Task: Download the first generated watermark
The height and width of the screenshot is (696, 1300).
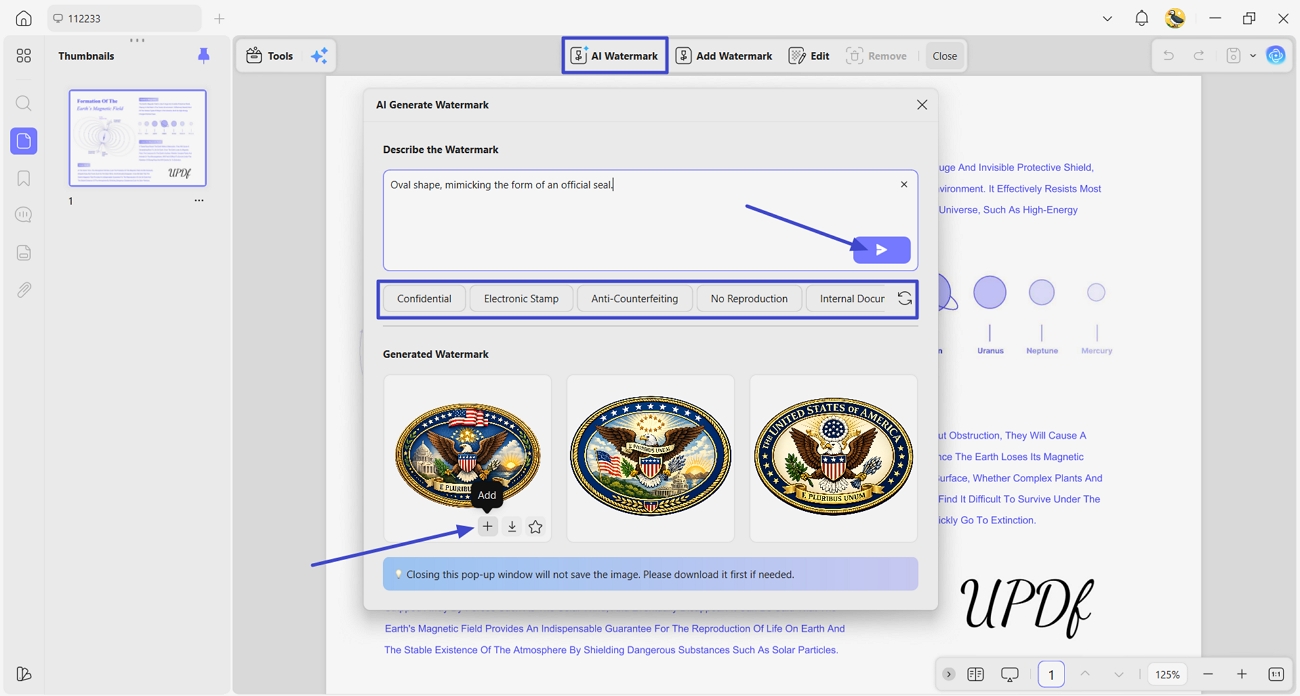Action: 511,526
